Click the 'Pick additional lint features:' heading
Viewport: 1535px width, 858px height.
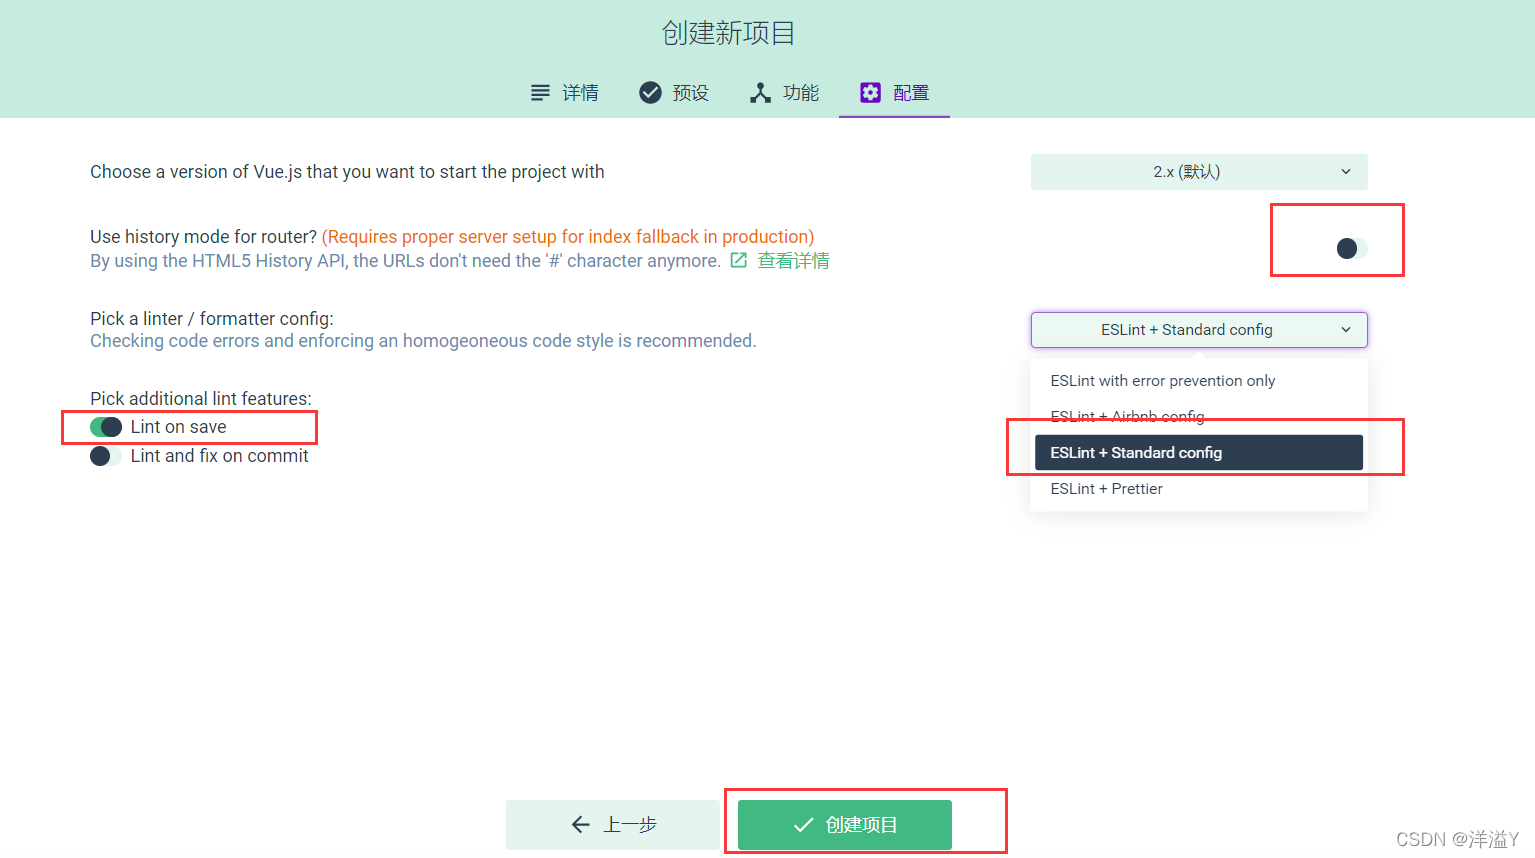[x=201, y=399]
